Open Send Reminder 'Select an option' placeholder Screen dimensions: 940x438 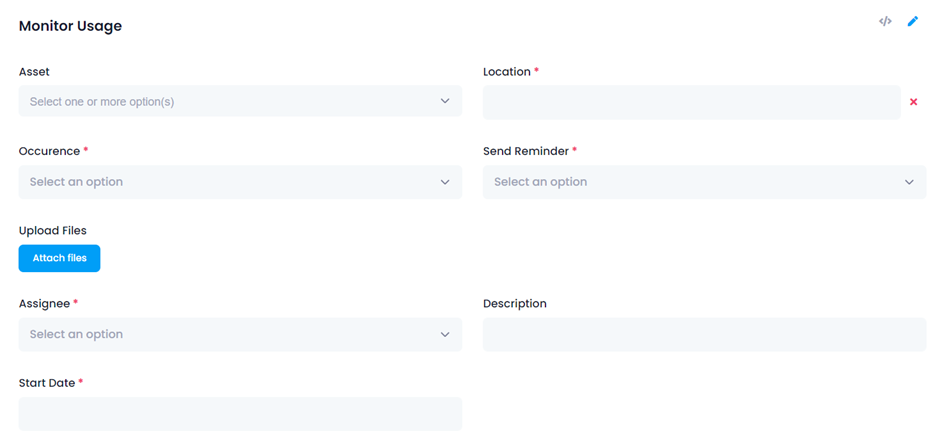coord(540,182)
